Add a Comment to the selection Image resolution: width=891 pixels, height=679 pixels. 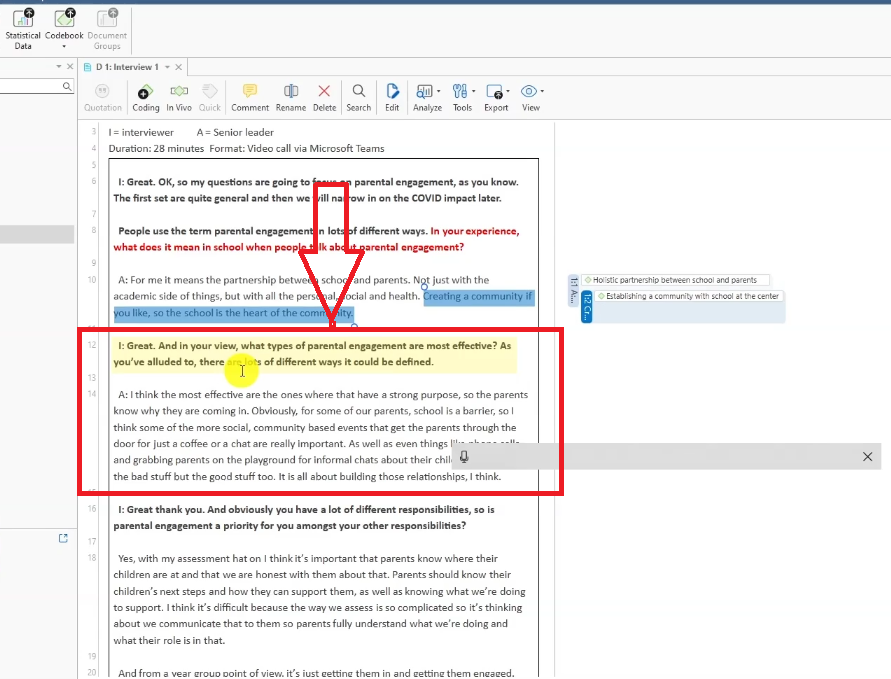250,96
